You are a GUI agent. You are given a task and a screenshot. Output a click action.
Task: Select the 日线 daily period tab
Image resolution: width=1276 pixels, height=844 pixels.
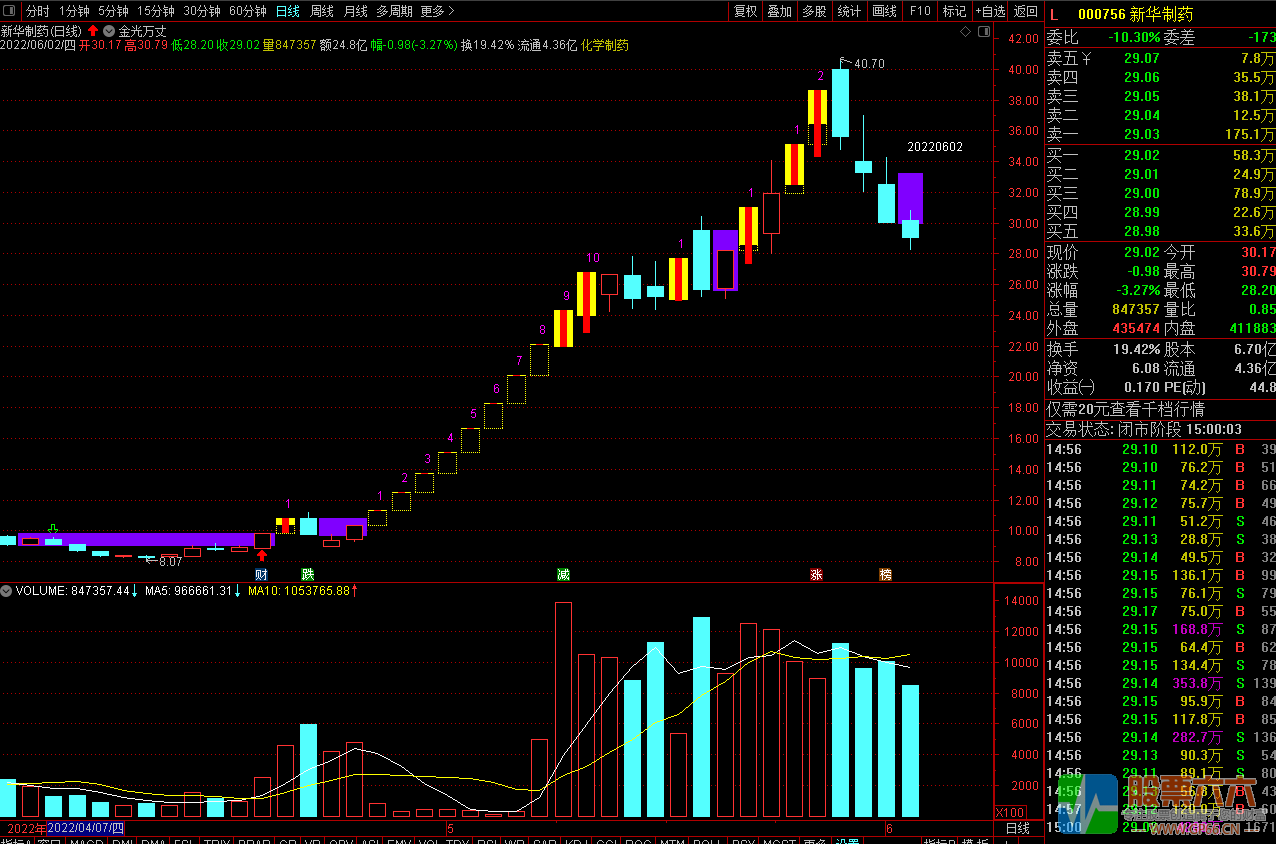[287, 11]
